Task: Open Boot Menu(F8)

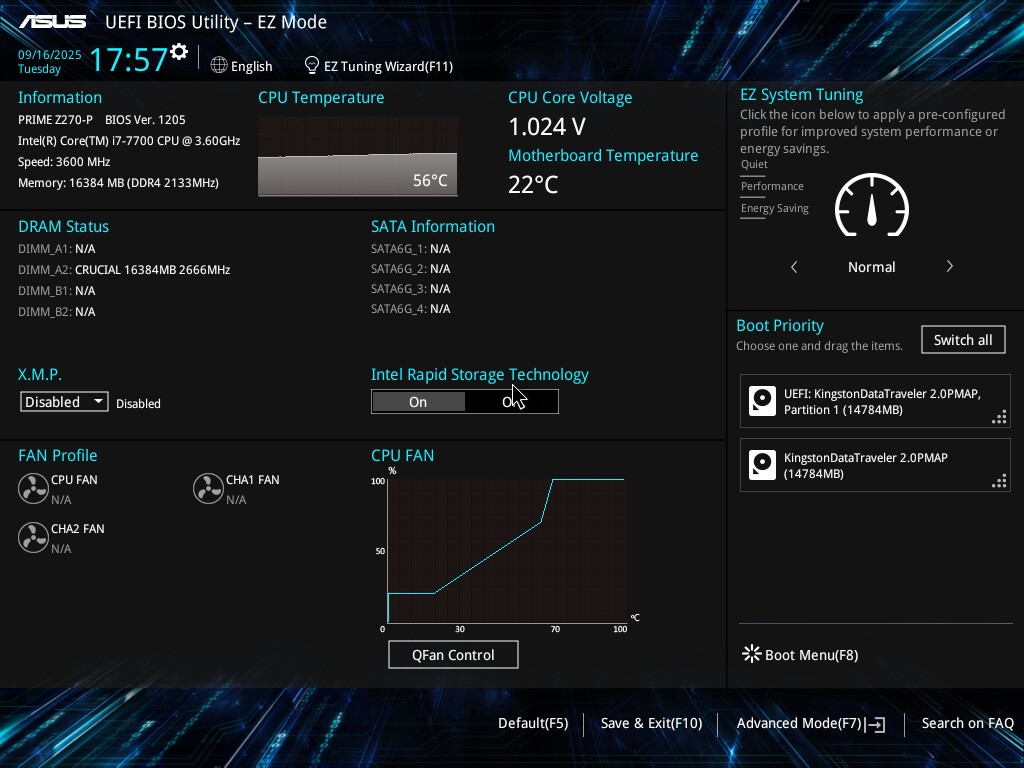Action: 811,655
